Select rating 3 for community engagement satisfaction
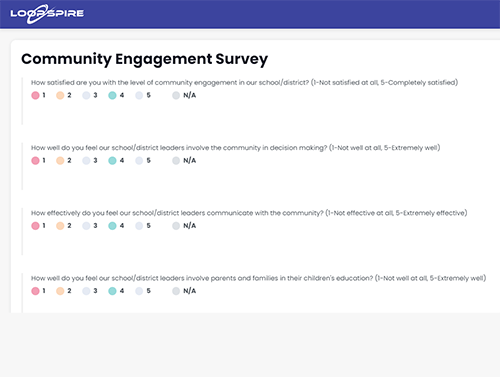This screenshot has width=500, height=377. coord(86,95)
